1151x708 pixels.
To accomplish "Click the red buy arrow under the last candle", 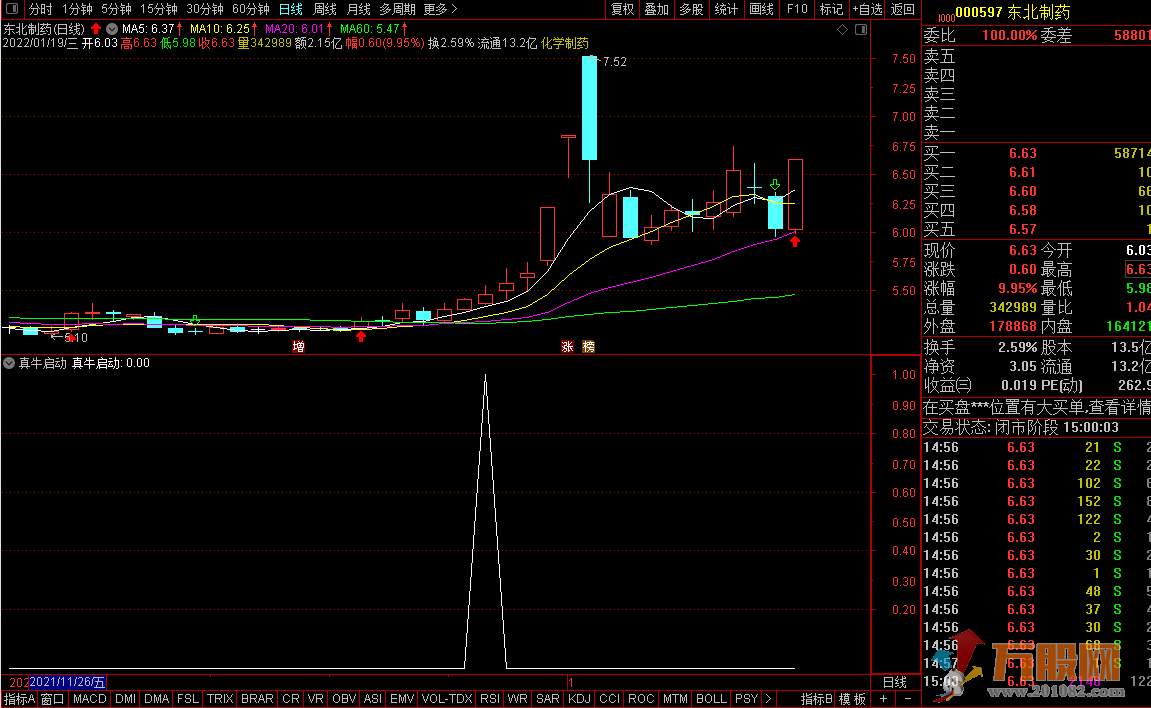I will tap(794, 241).
